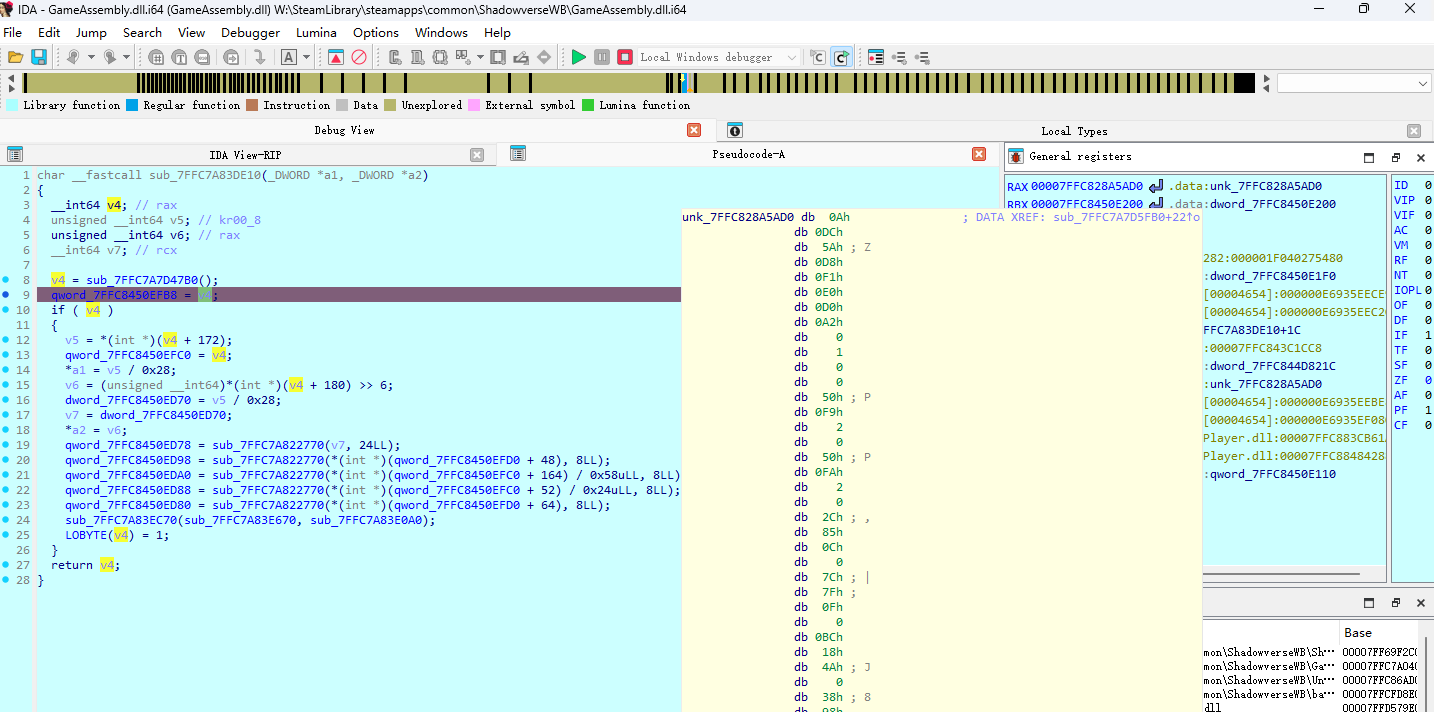Click the Open file folder icon
The width and height of the screenshot is (1434, 712).
tap(16, 57)
